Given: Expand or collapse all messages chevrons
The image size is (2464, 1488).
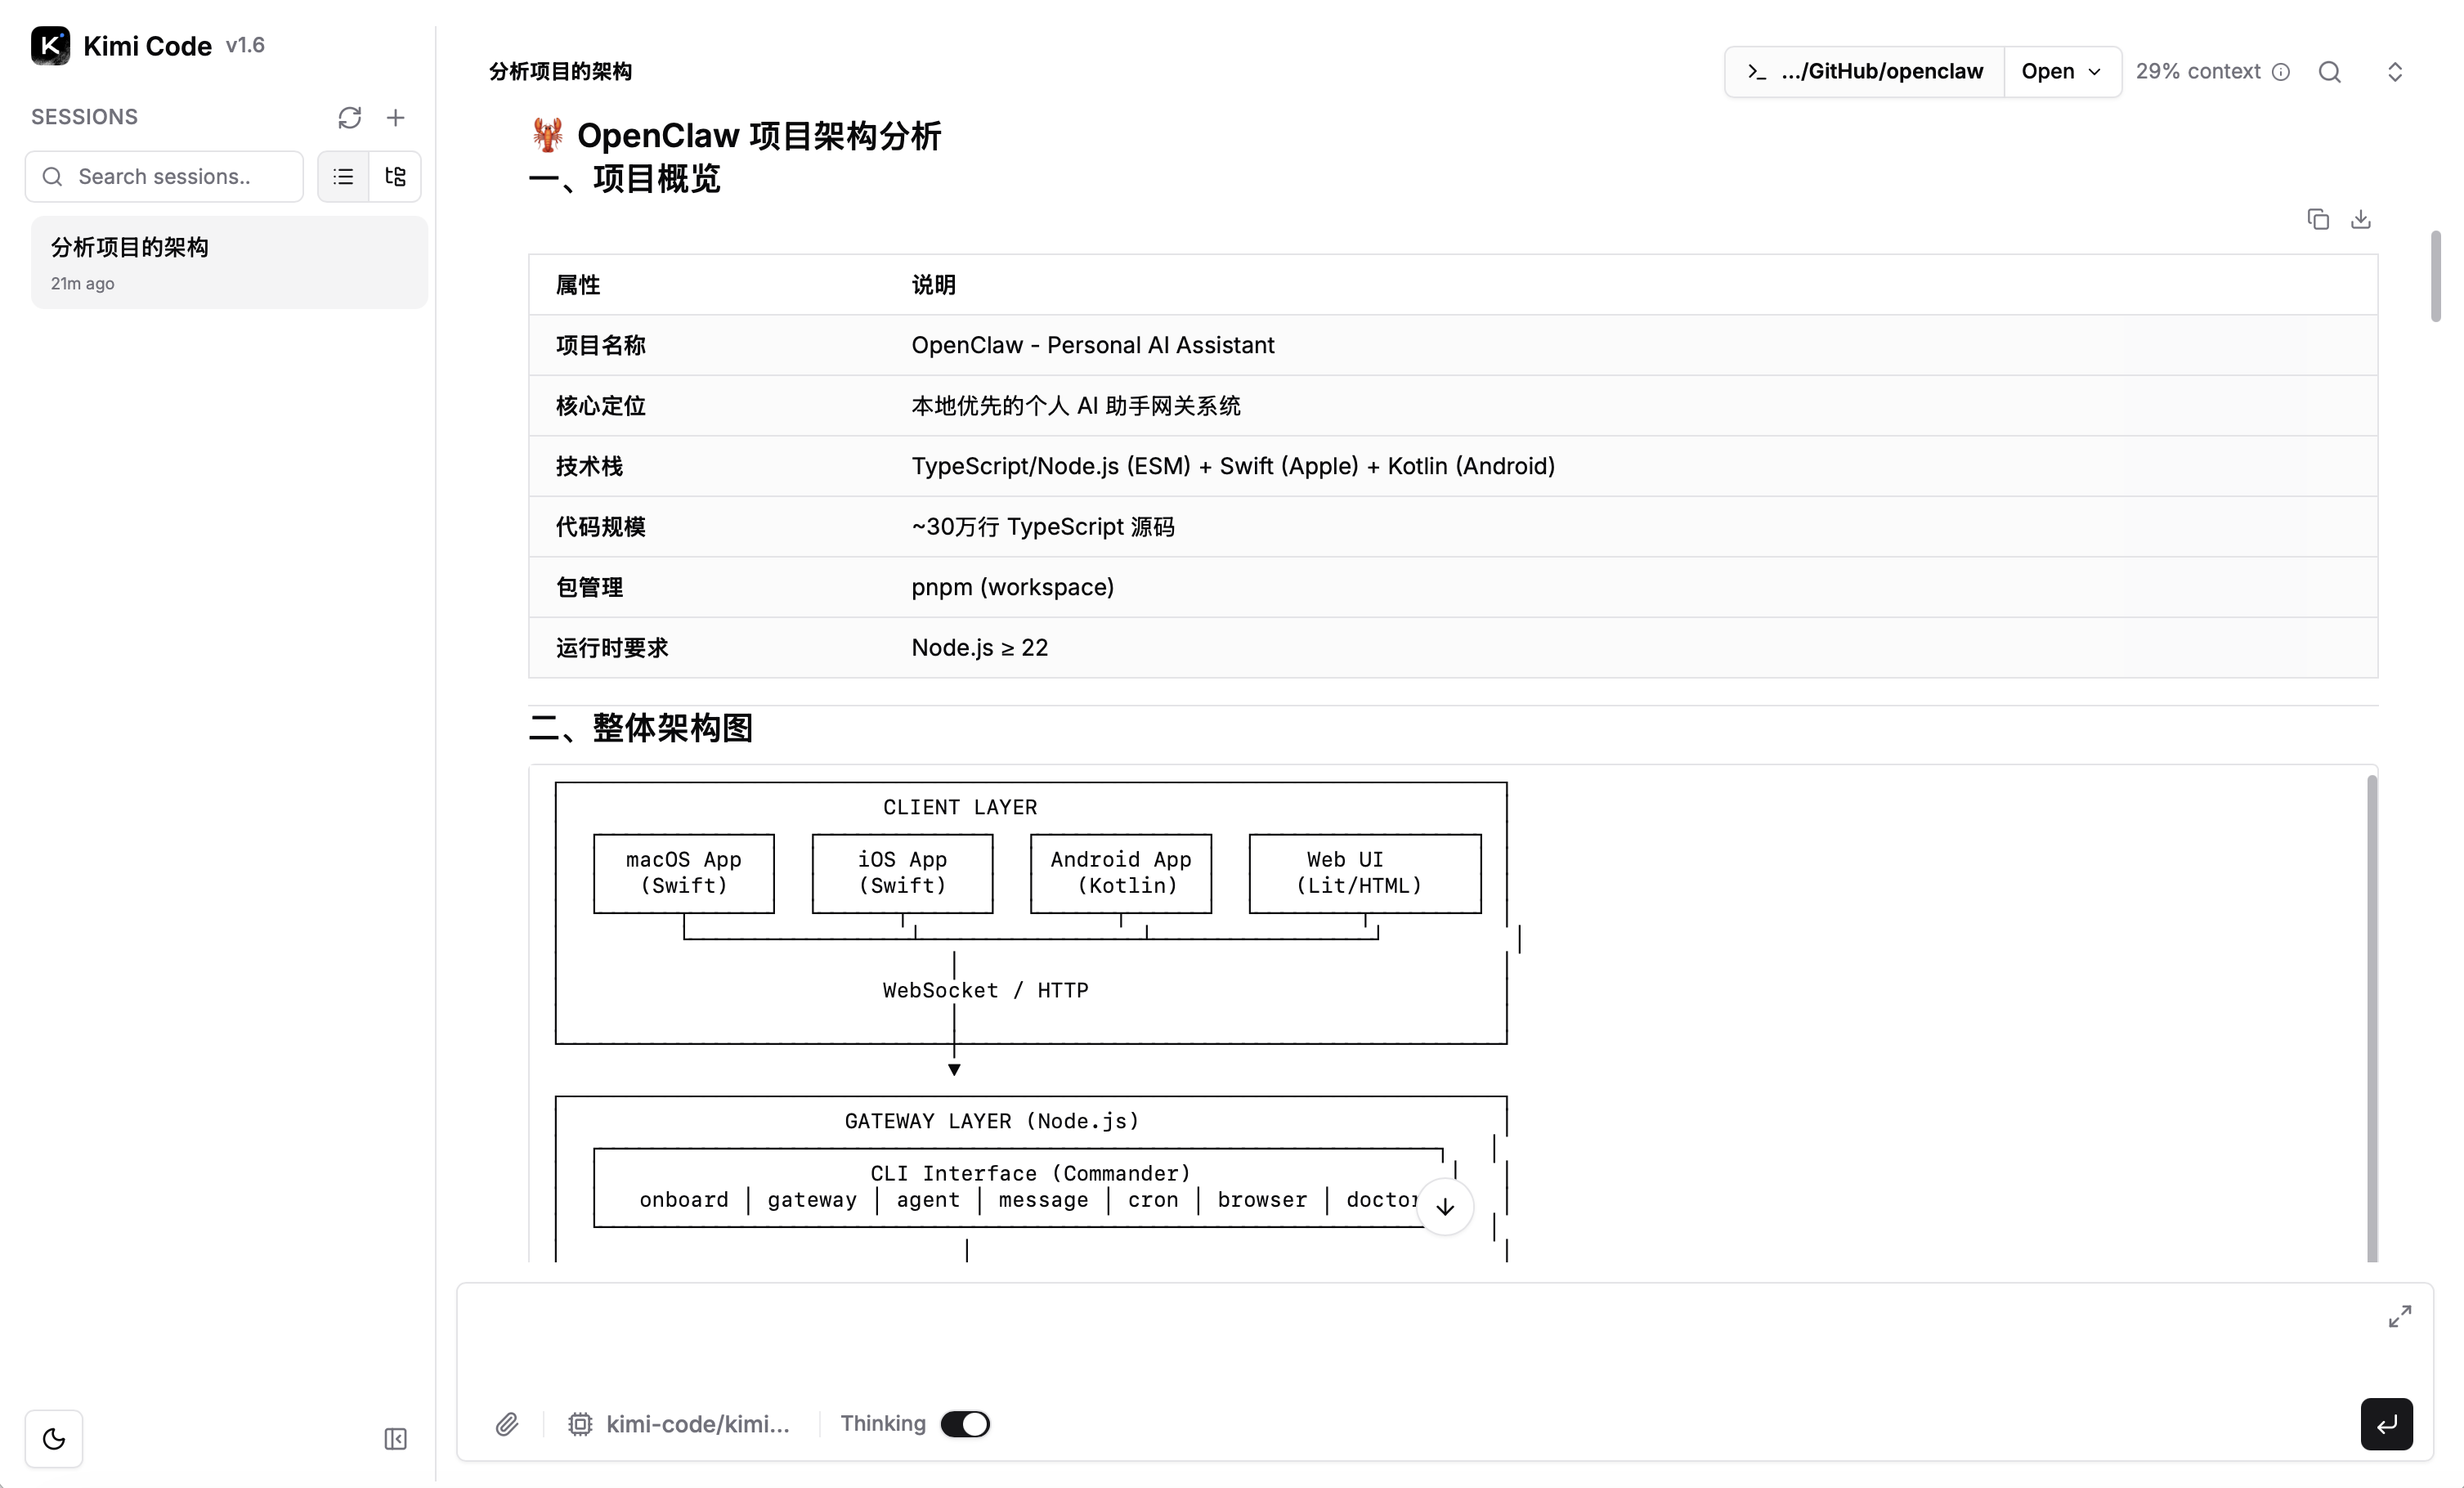Looking at the screenshot, I should (2394, 72).
